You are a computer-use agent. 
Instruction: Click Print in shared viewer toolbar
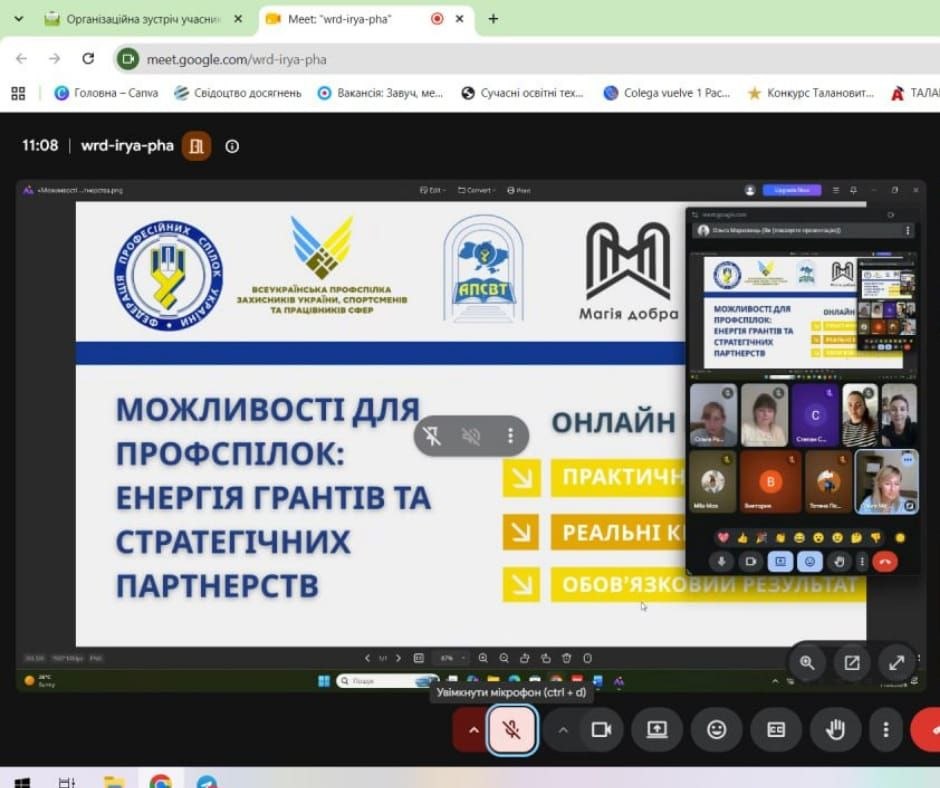click(519, 190)
